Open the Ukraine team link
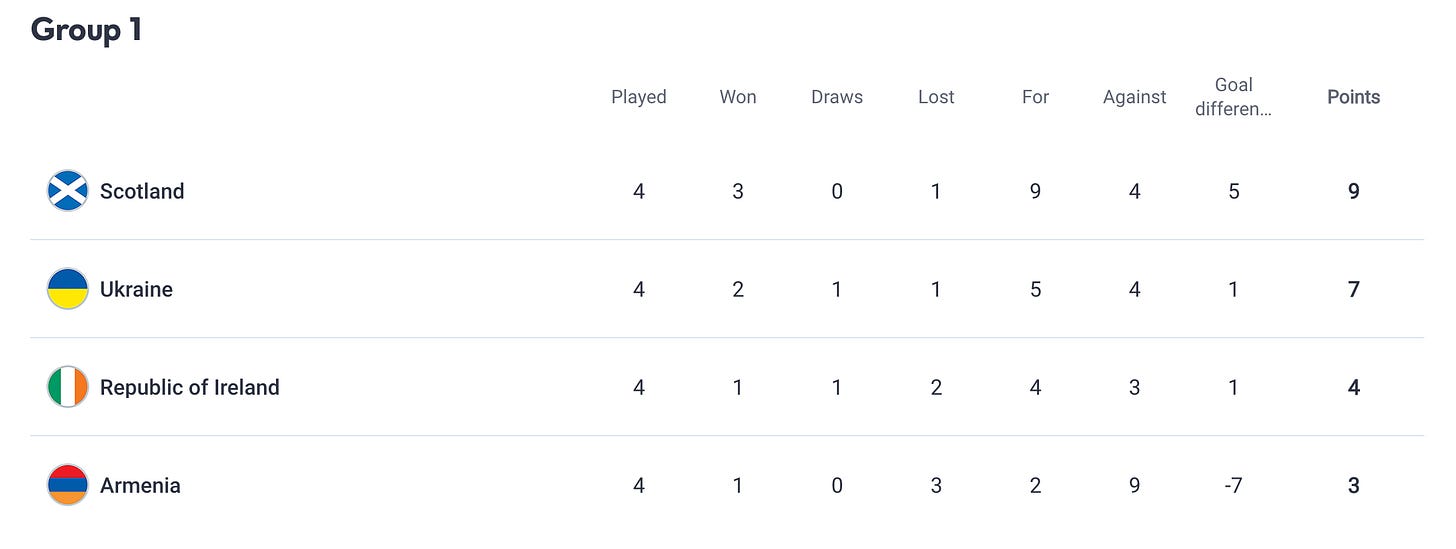 pos(136,289)
